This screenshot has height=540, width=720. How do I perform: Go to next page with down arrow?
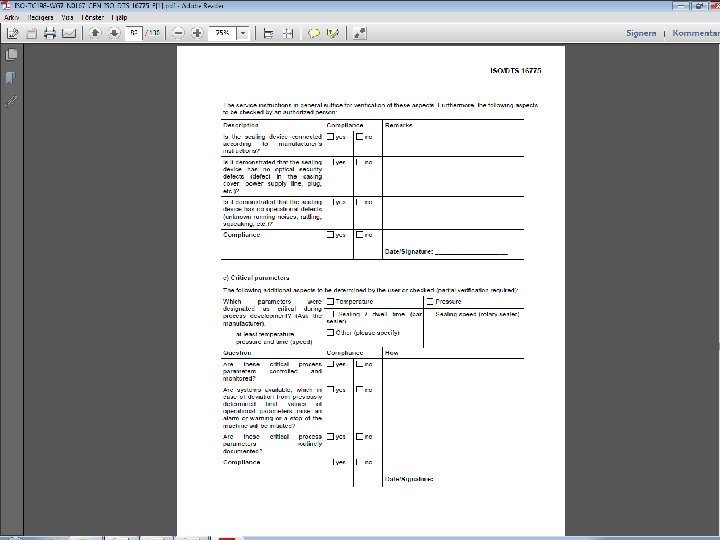pos(114,33)
